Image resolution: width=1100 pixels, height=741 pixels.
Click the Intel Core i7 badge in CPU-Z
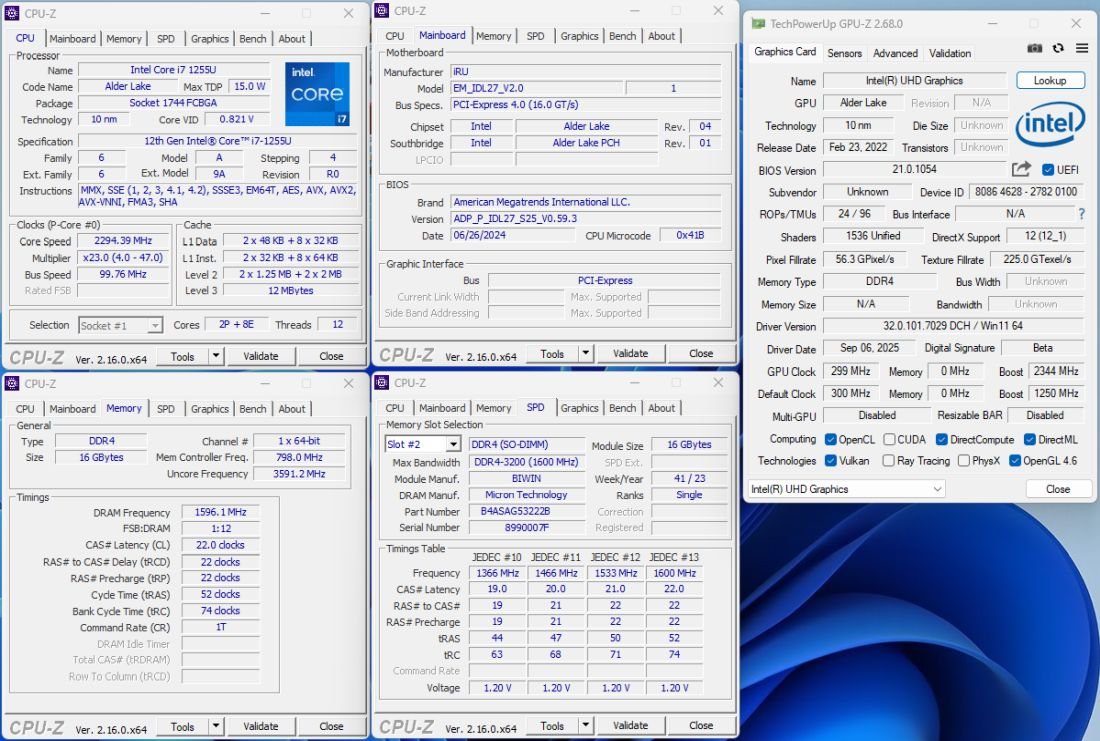coord(317,94)
